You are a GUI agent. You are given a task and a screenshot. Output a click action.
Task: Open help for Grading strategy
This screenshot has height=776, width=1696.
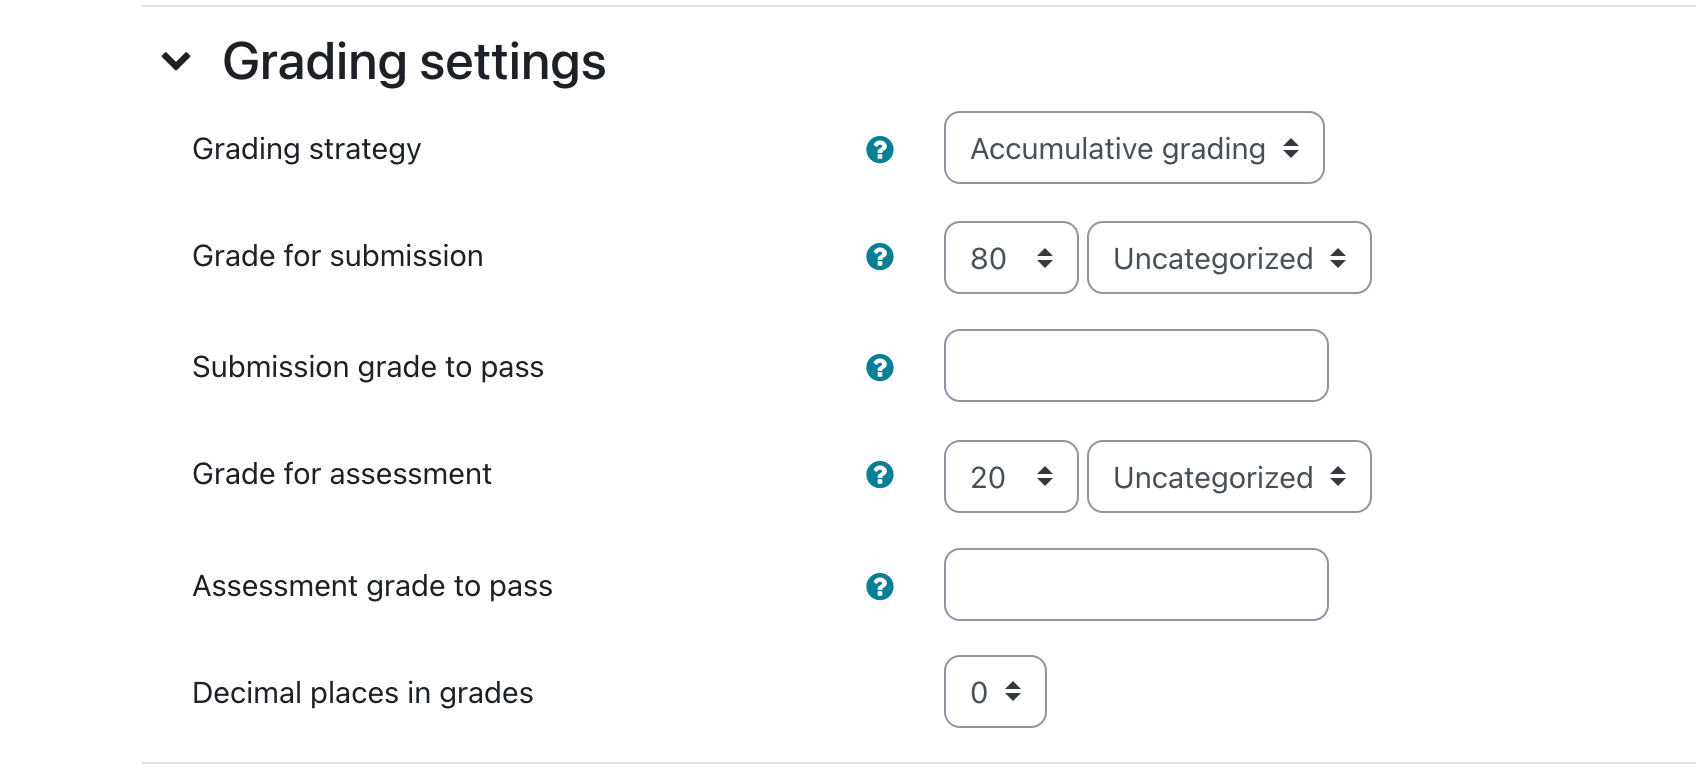click(x=879, y=149)
